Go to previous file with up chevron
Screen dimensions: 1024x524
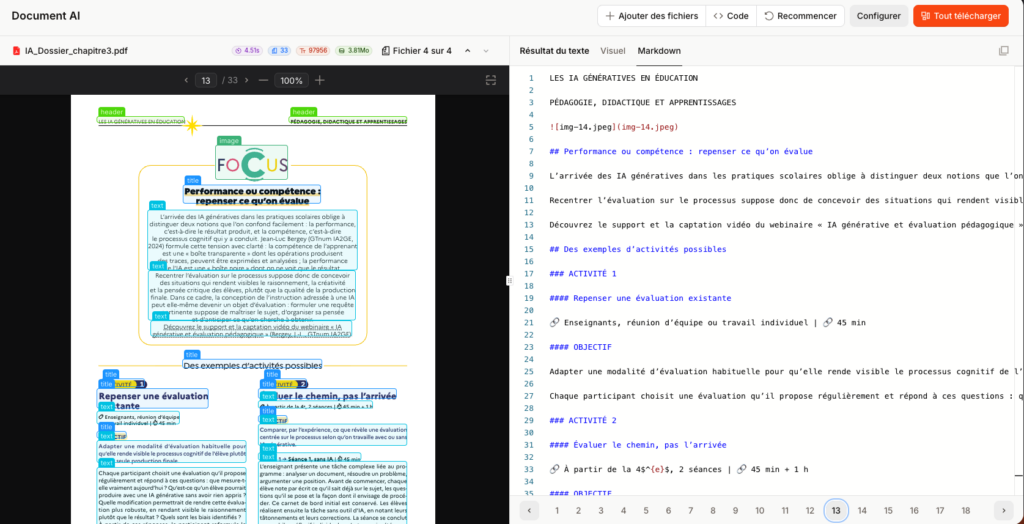pyautogui.click(x=467, y=50)
